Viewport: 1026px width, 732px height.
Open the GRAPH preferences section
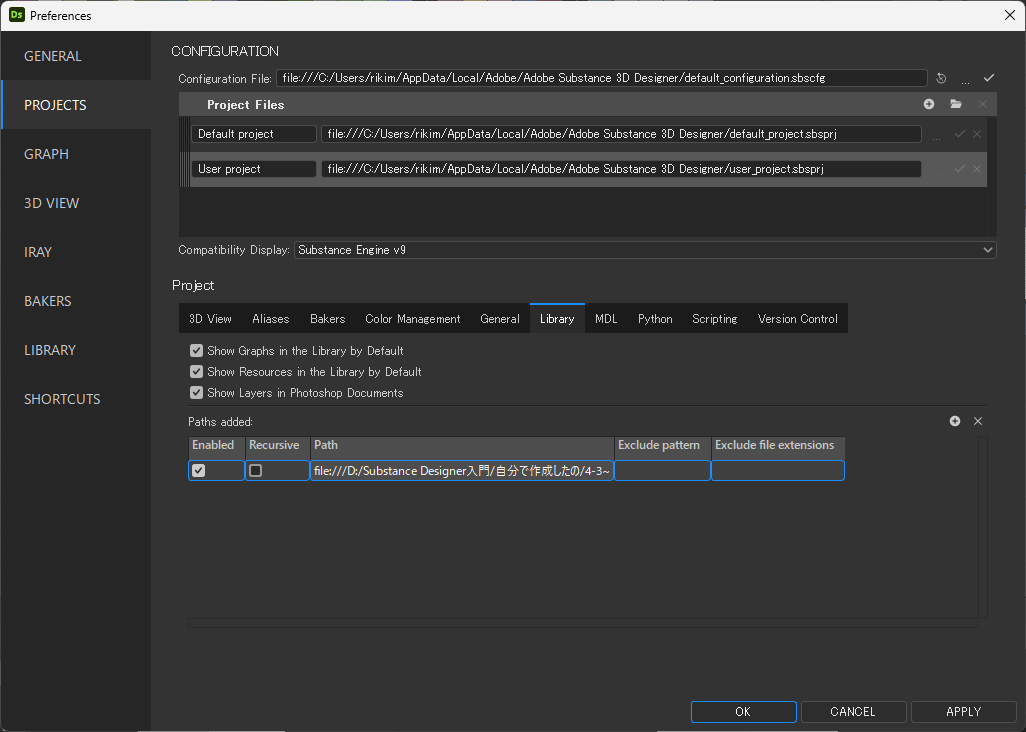pyautogui.click(x=76, y=154)
